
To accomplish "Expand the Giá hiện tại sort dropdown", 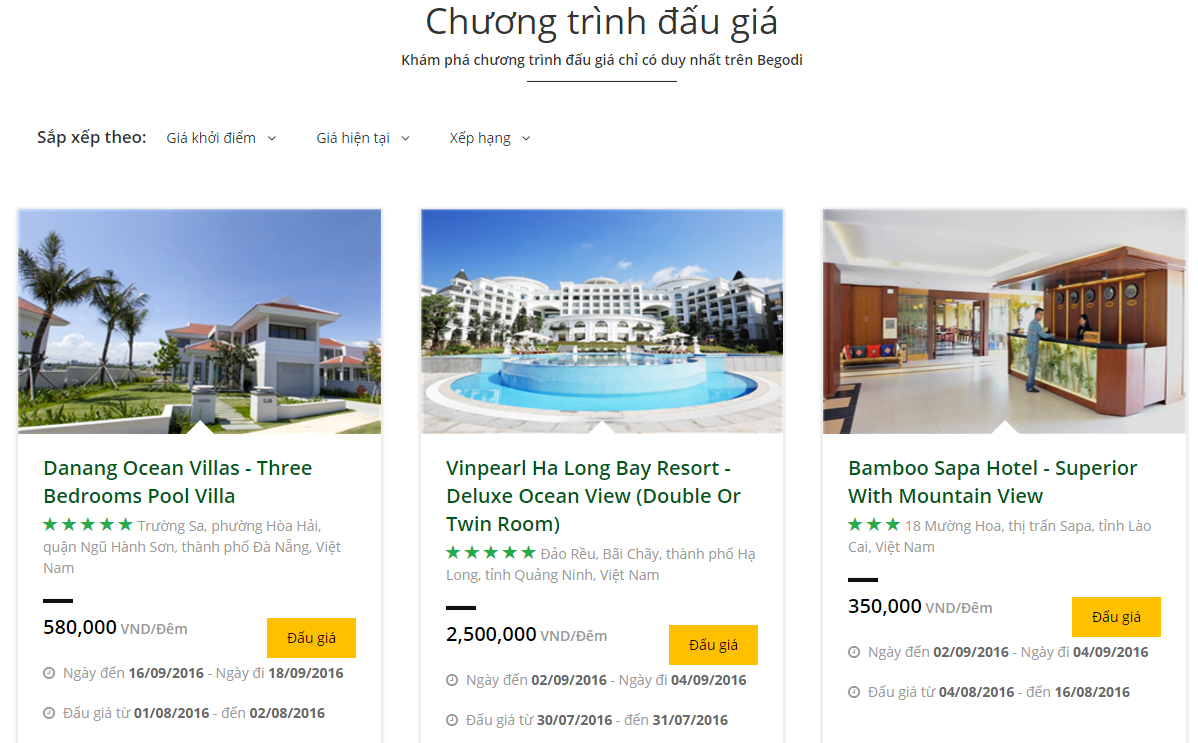I will coord(364,138).
